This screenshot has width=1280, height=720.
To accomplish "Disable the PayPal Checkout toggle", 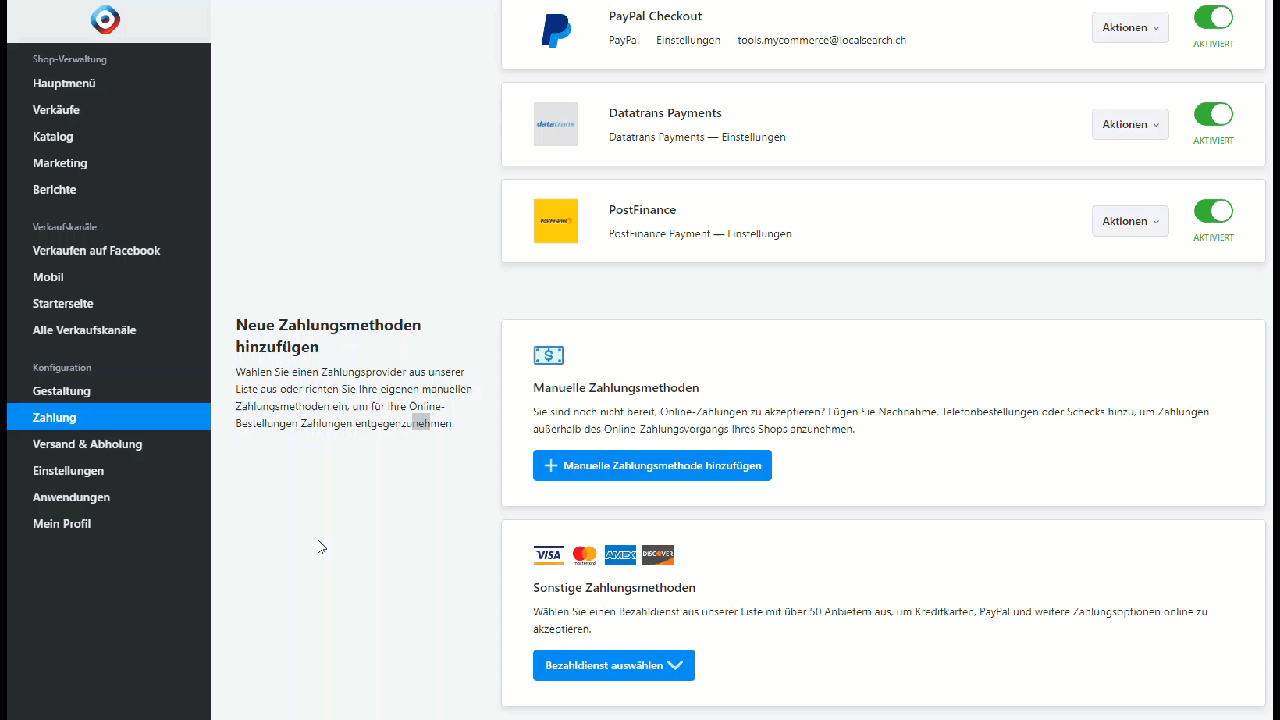I will pos(1213,17).
